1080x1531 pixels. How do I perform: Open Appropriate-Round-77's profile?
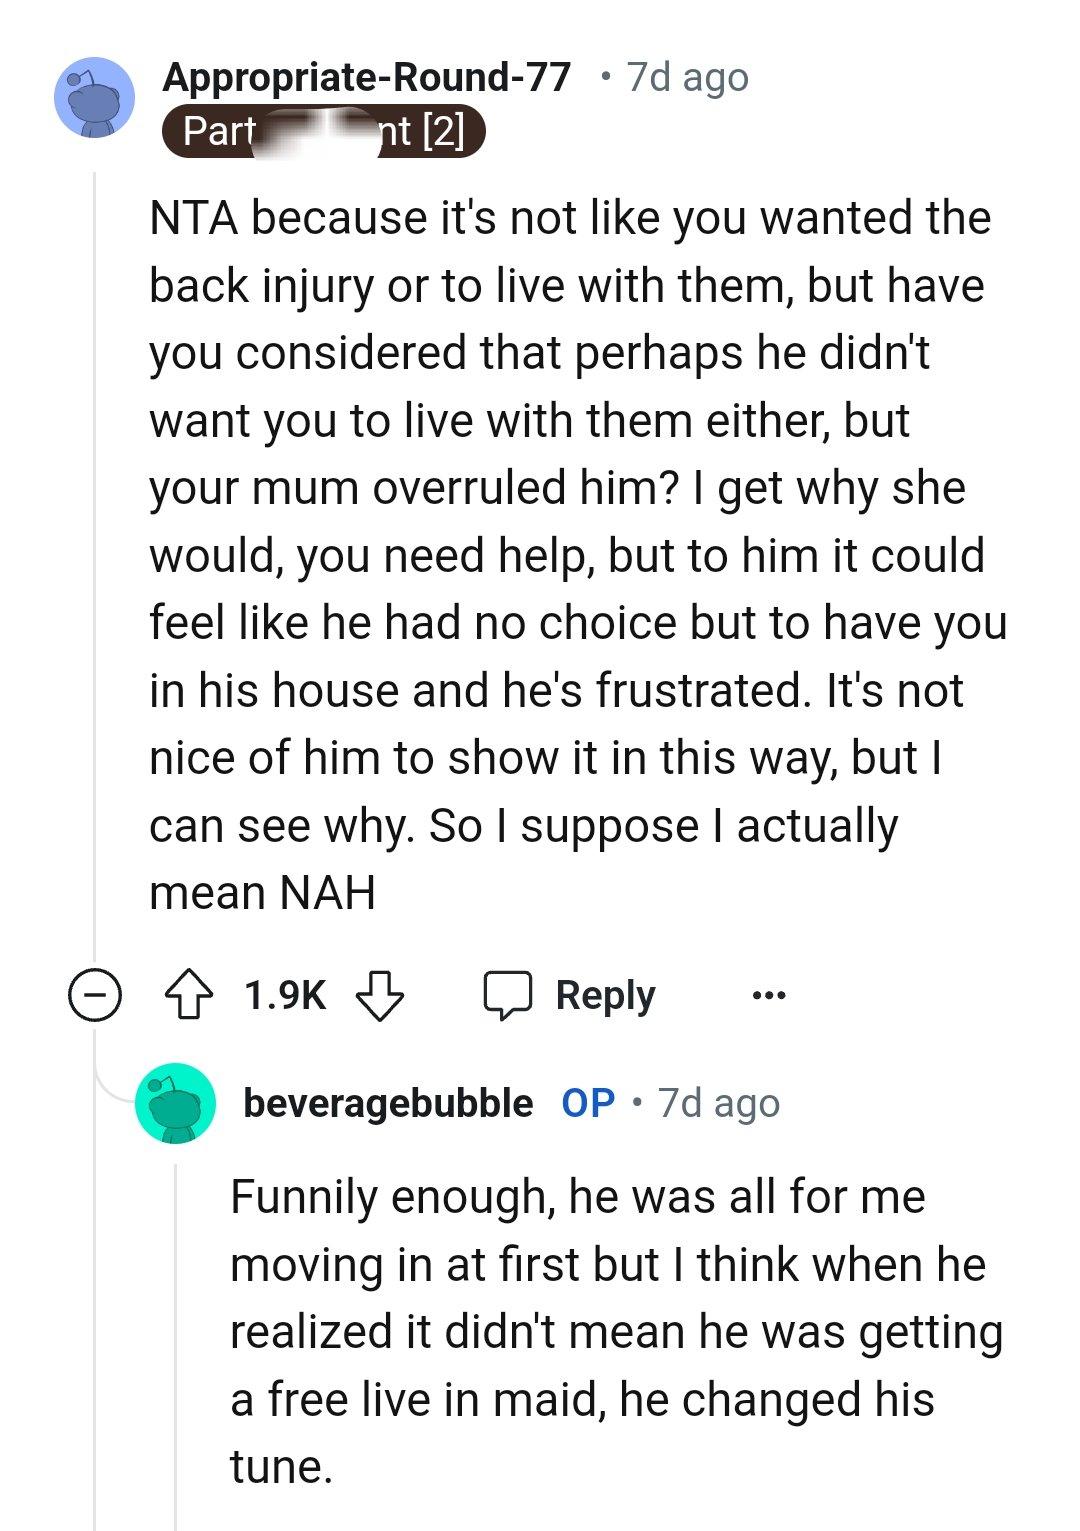point(369,77)
